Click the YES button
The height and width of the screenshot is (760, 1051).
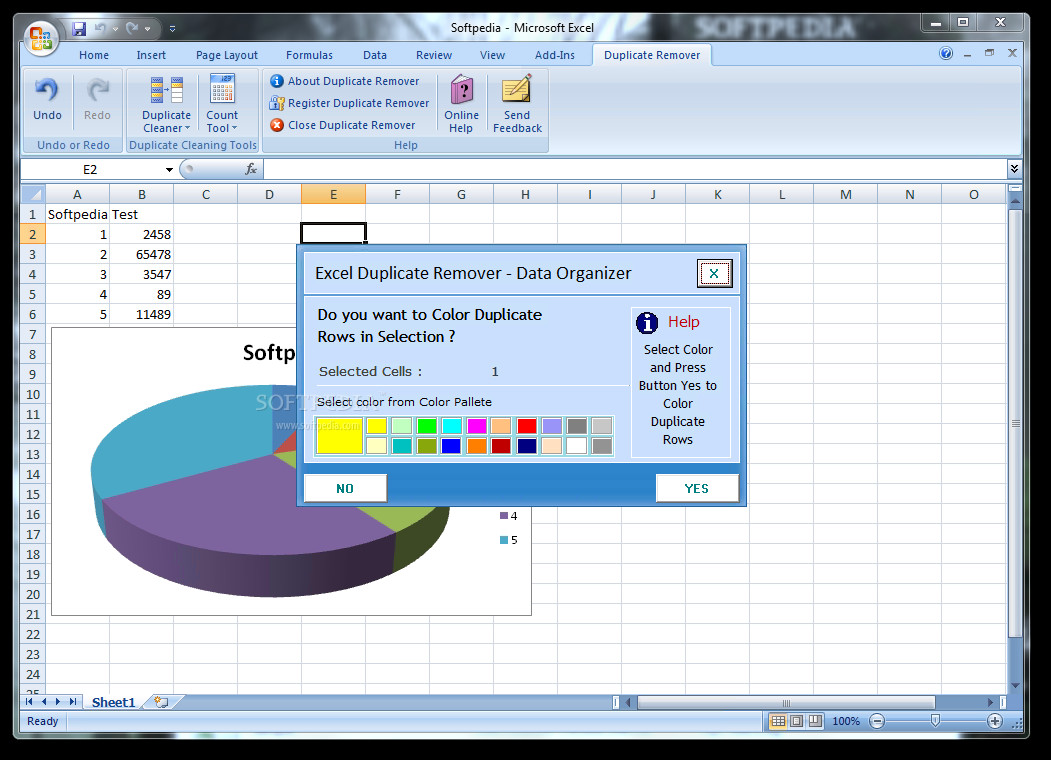(697, 489)
